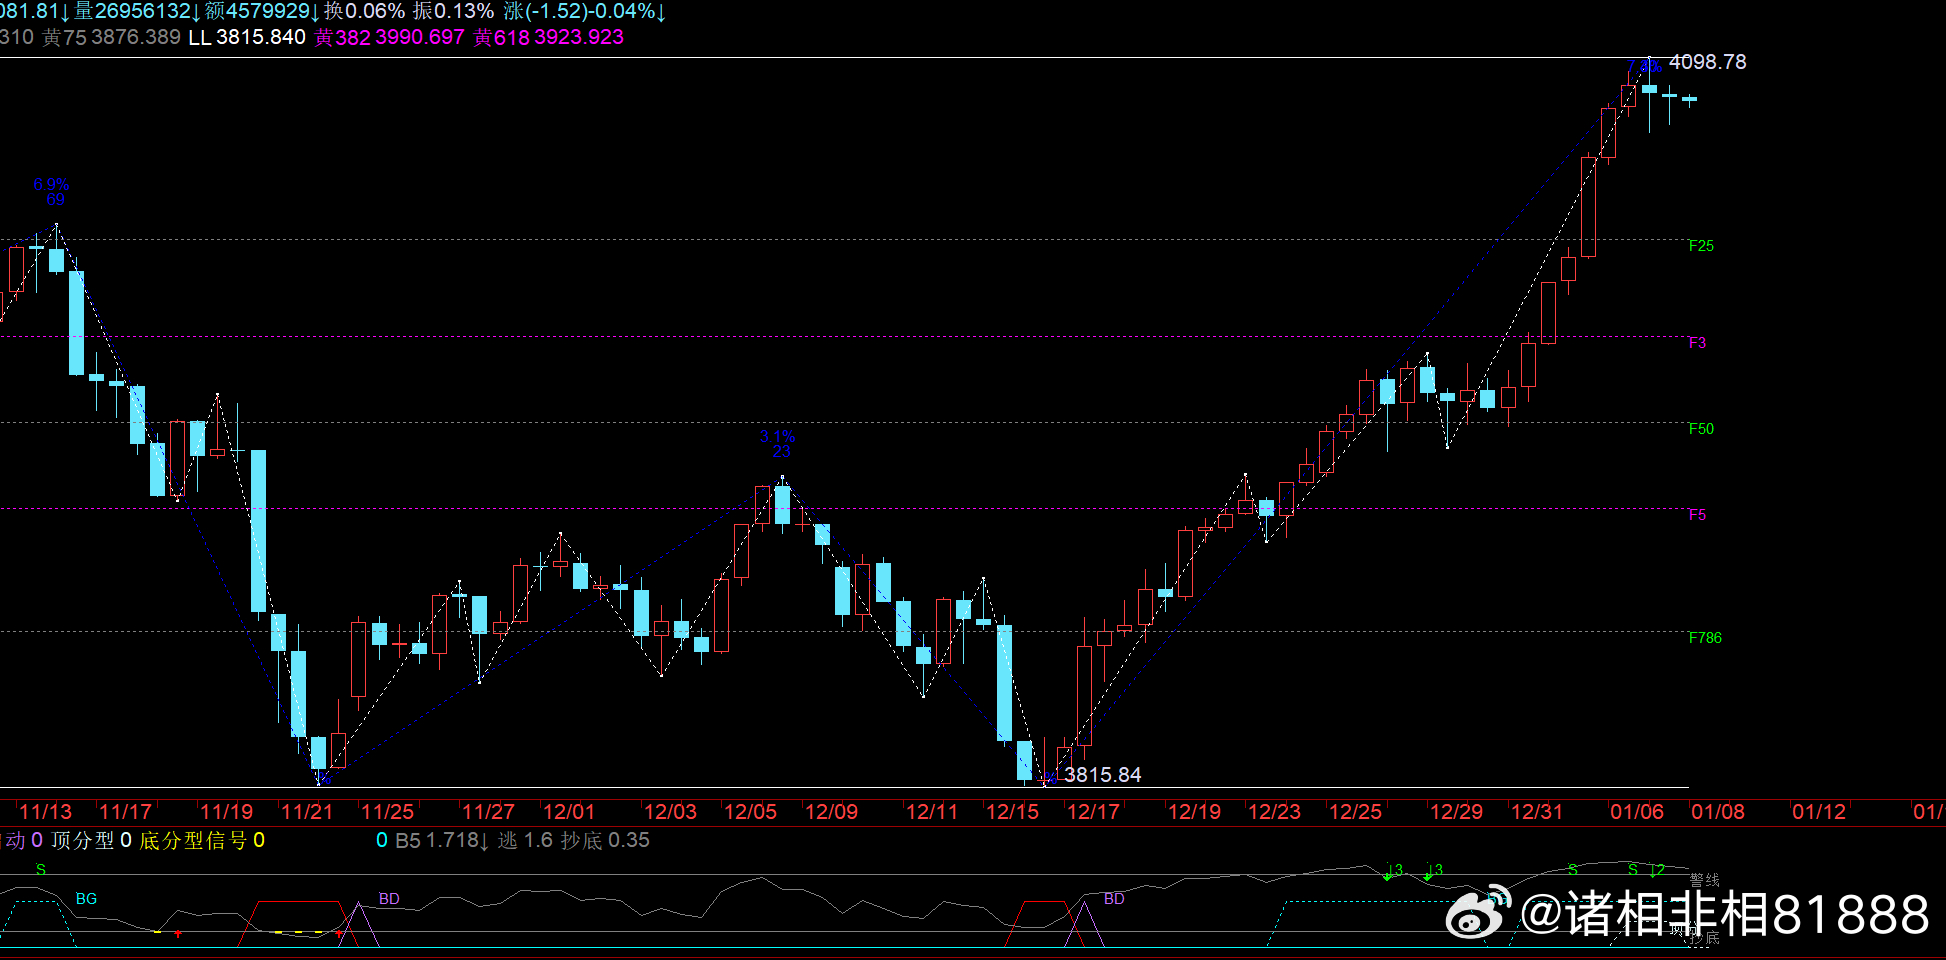Click the 4098.78 high price label
The height and width of the screenshot is (960, 1946).
(x=1708, y=62)
